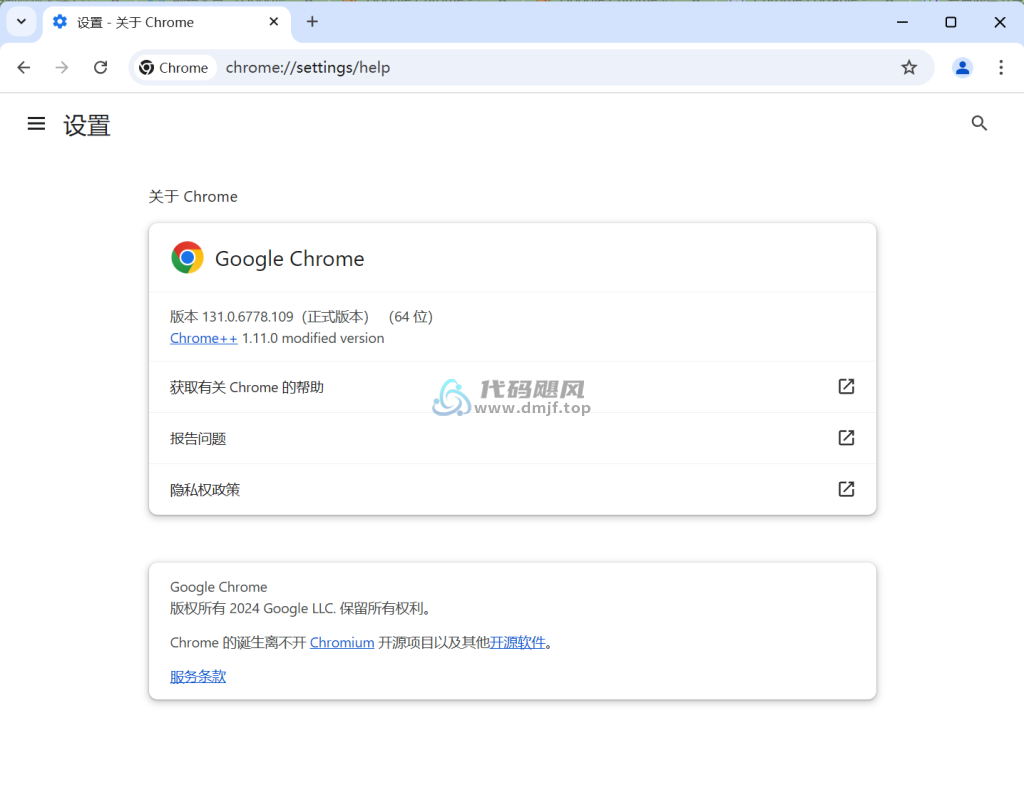This screenshot has height=795, width=1024.
Task: Open the Chrome++ link
Action: click(x=203, y=338)
